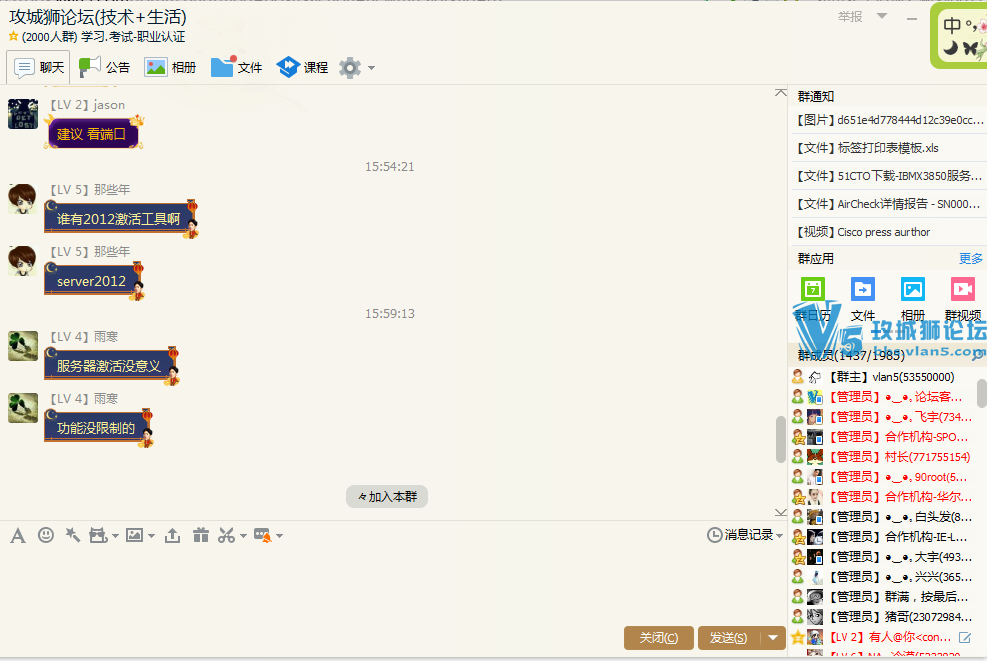Click the gear settings icon in tab bar
Viewport: 987px width, 661px height.
(349, 68)
